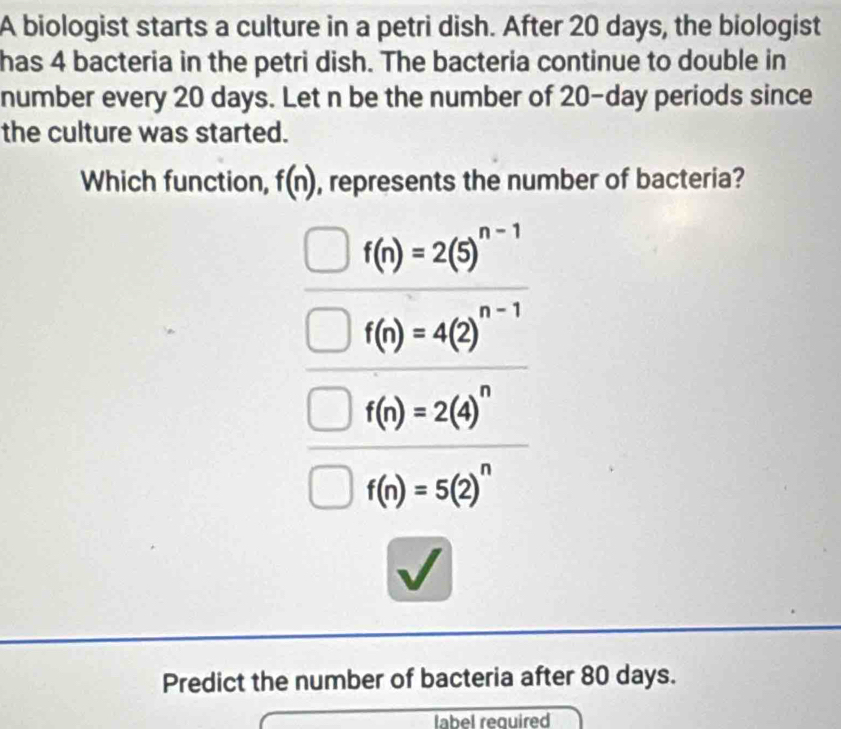Image resolution: width=841 pixels, height=729 pixels.
Task: Submit answer with the green checkmark button
Action: point(419,569)
